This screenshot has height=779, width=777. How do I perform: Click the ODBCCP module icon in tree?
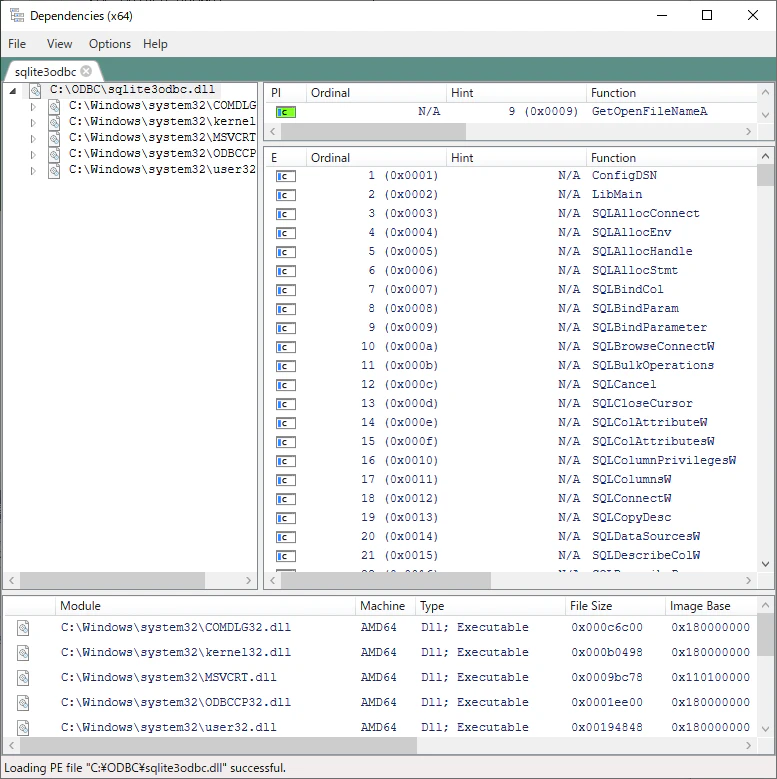(x=54, y=155)
